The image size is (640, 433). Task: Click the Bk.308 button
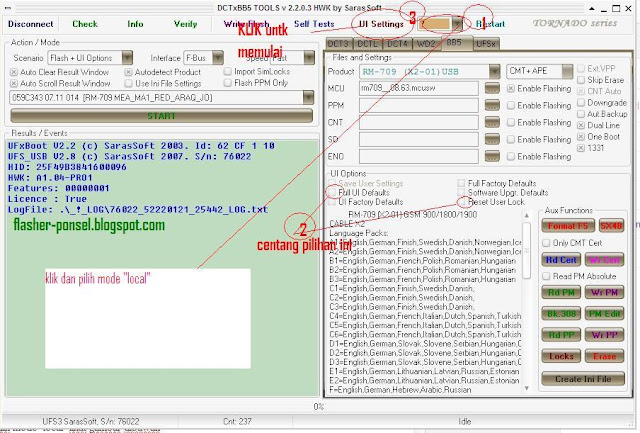(x=561, y=313)
